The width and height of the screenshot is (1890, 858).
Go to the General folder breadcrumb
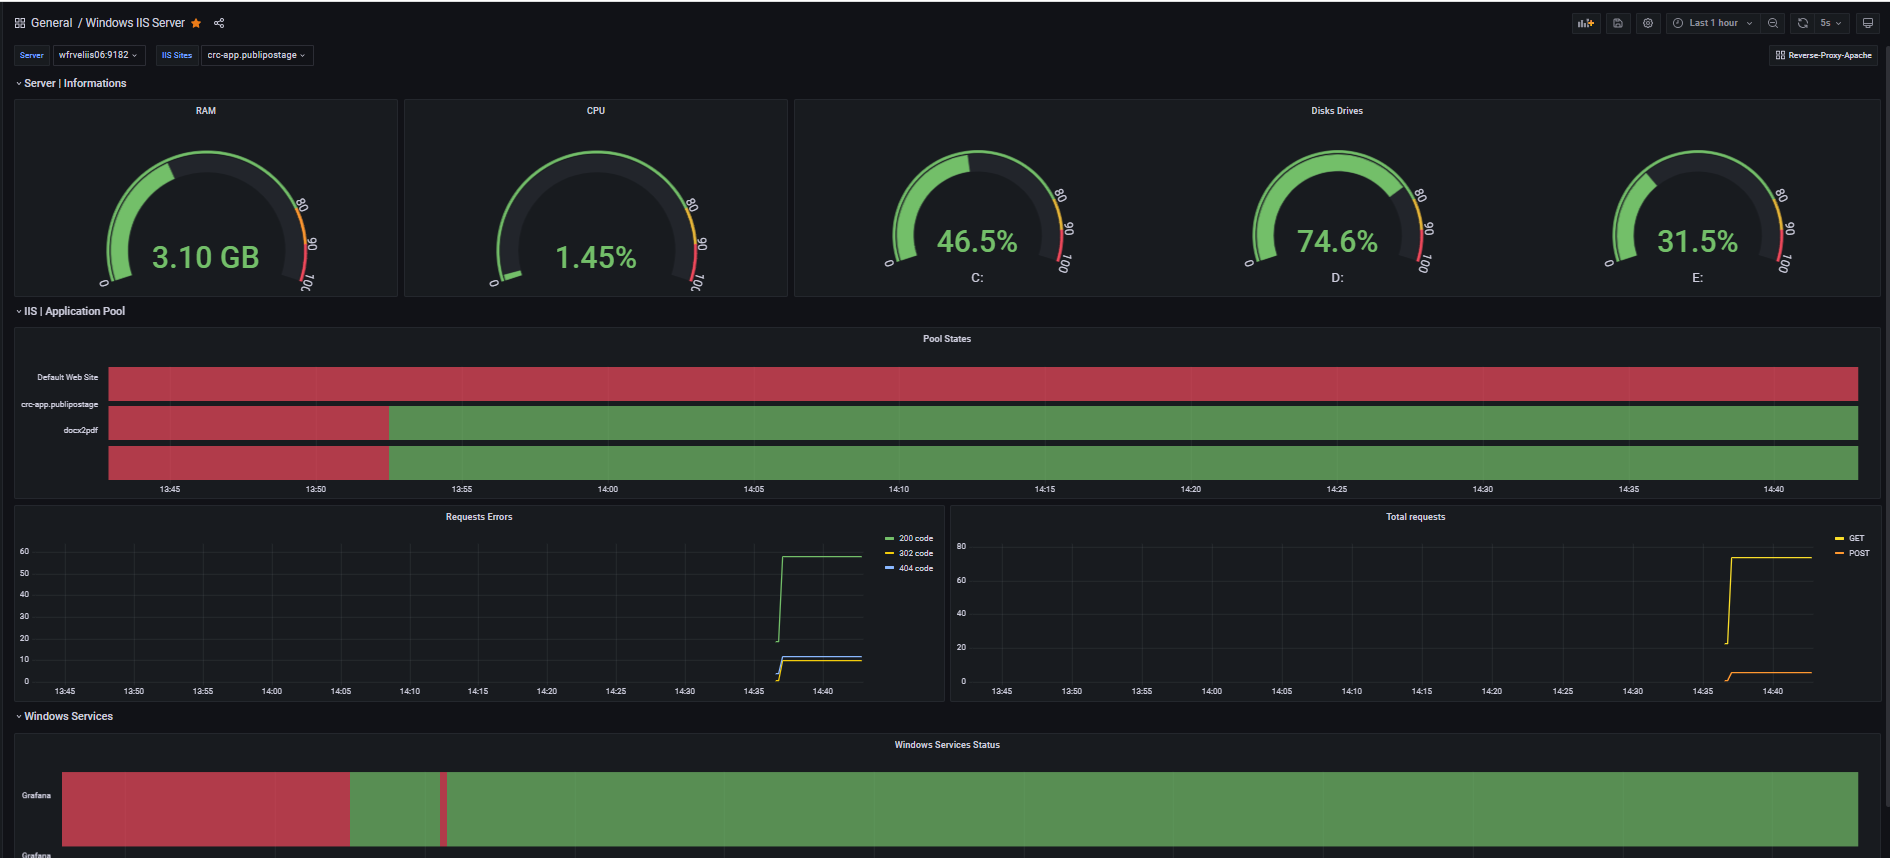pyautogui.click(x=51, y=23)
